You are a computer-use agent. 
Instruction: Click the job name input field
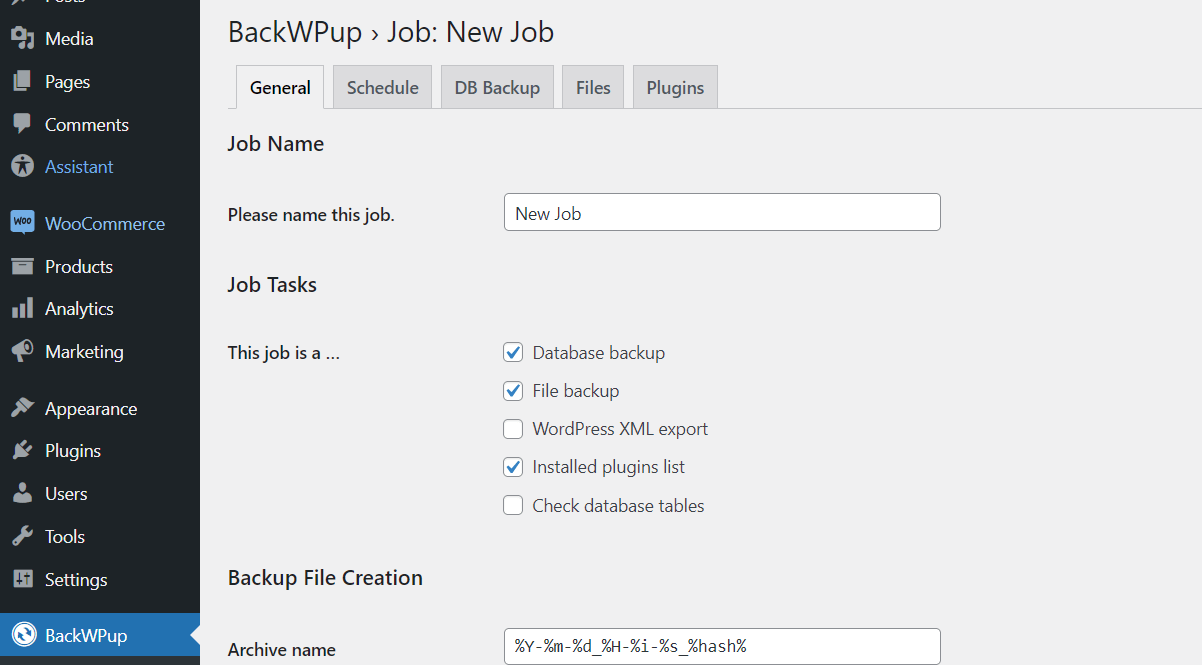[x=722, y=212]
